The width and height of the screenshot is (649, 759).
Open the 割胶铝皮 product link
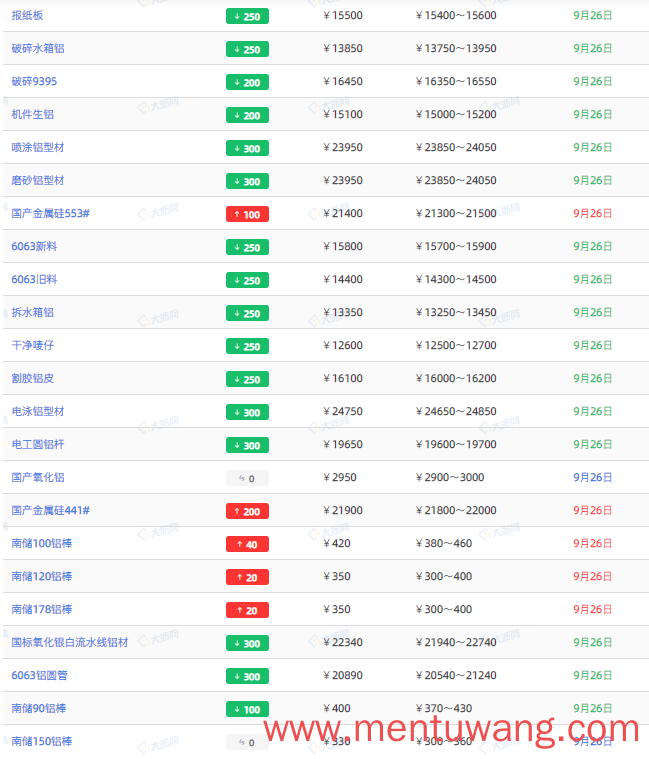[x=32, y=378]
